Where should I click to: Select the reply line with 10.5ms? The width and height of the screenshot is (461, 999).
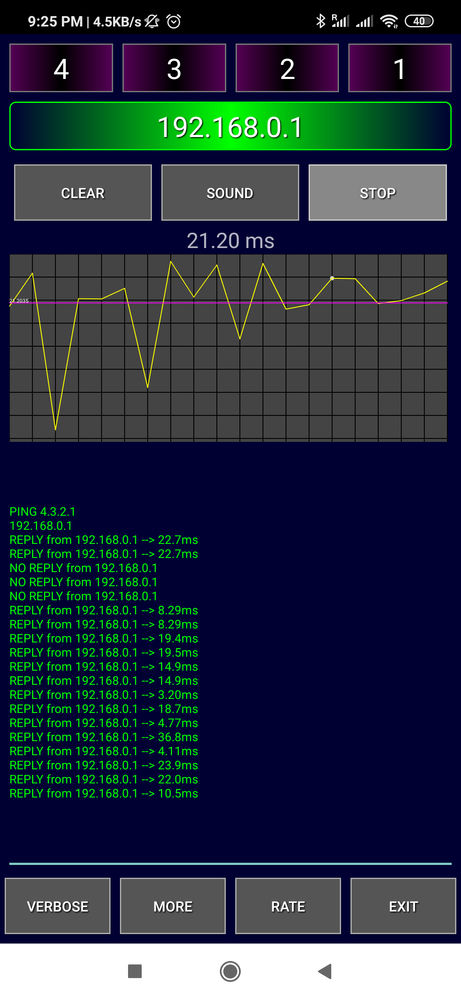click(x=104, y=794)
